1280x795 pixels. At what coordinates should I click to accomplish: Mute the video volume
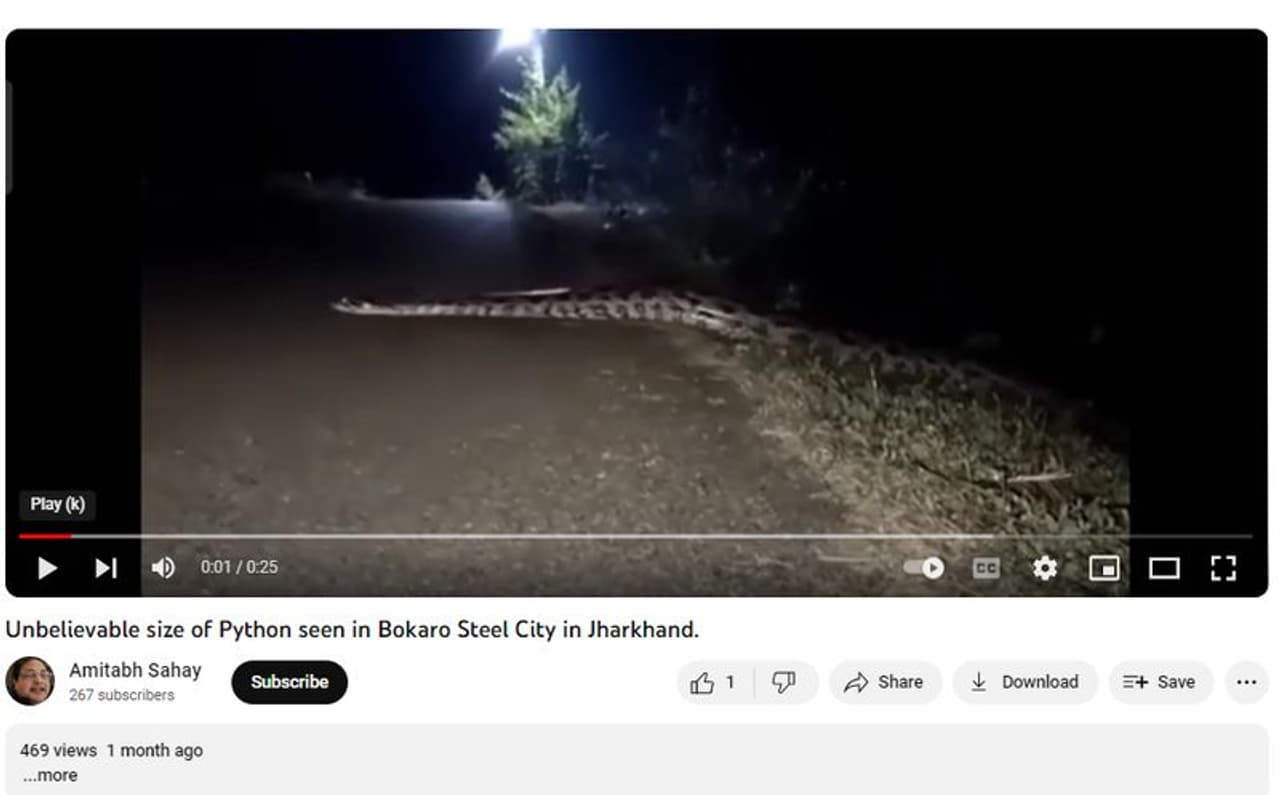tap(163, 568)
